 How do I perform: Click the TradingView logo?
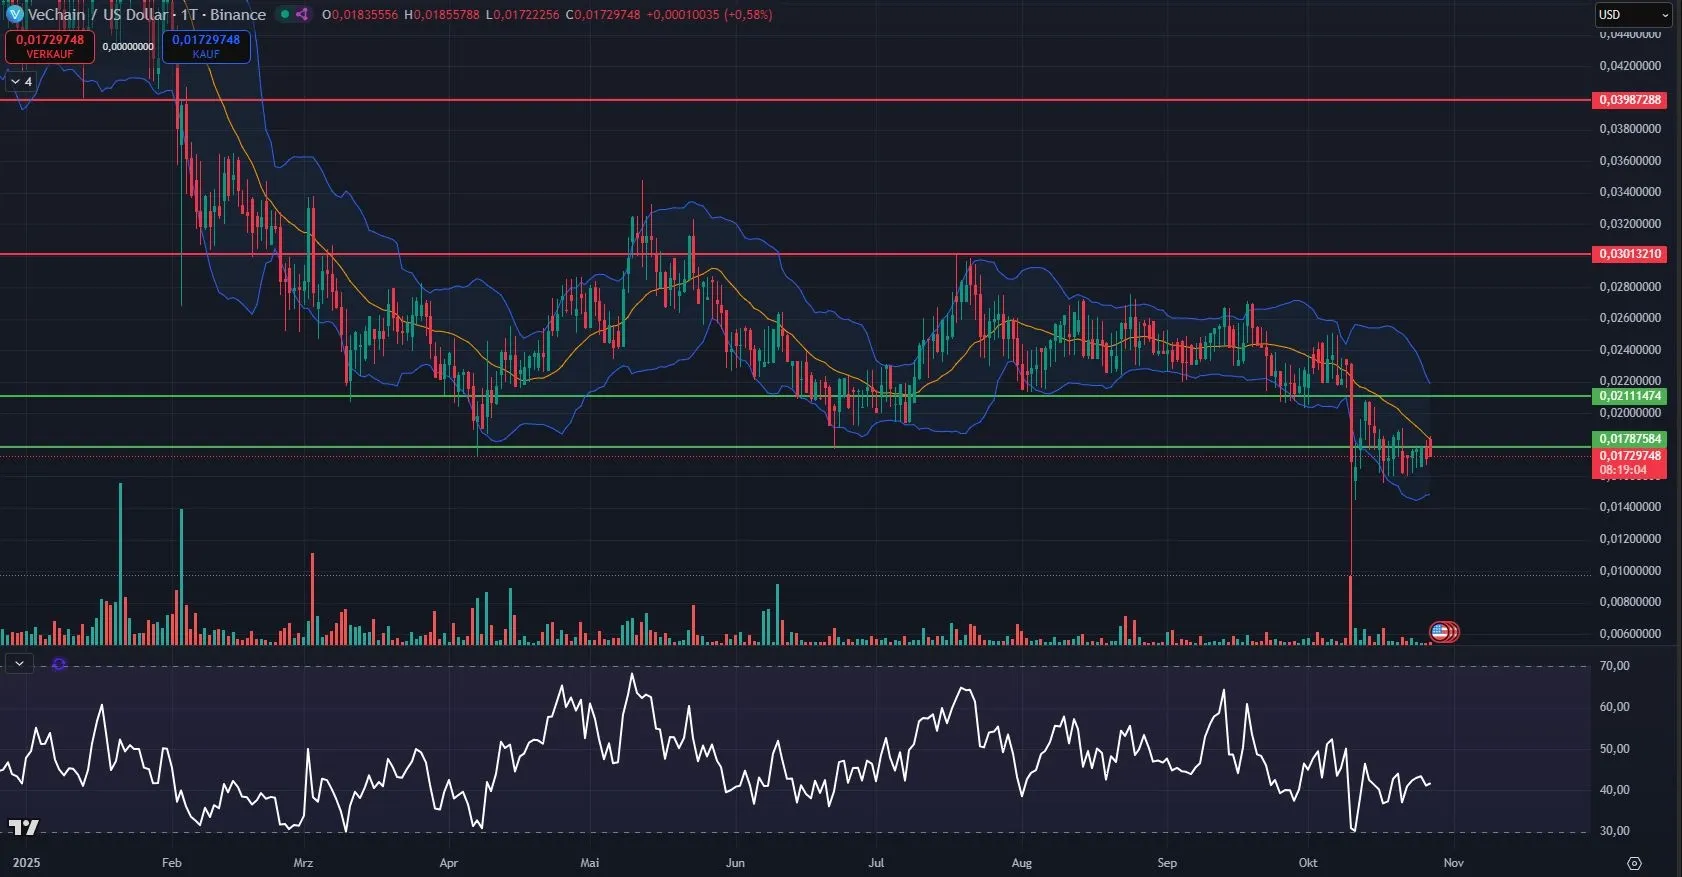click(23, 827)
